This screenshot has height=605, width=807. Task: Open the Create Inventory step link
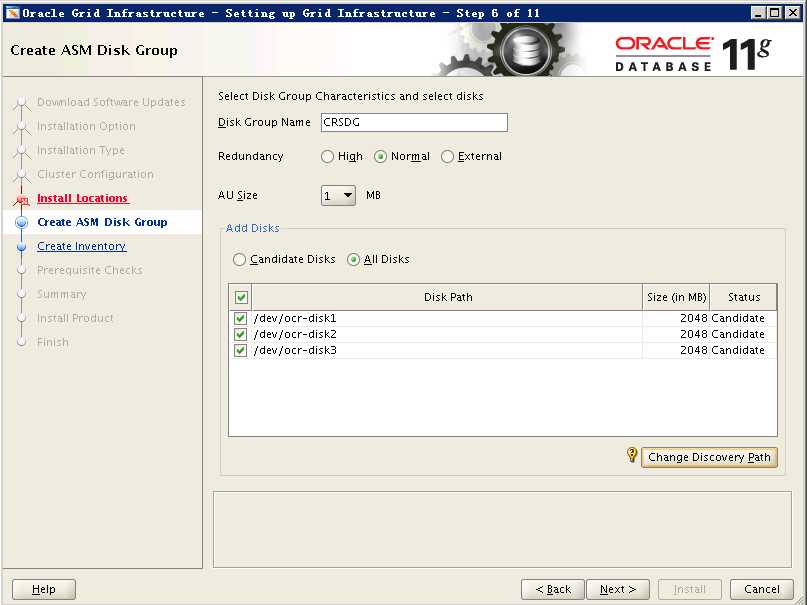81,246
